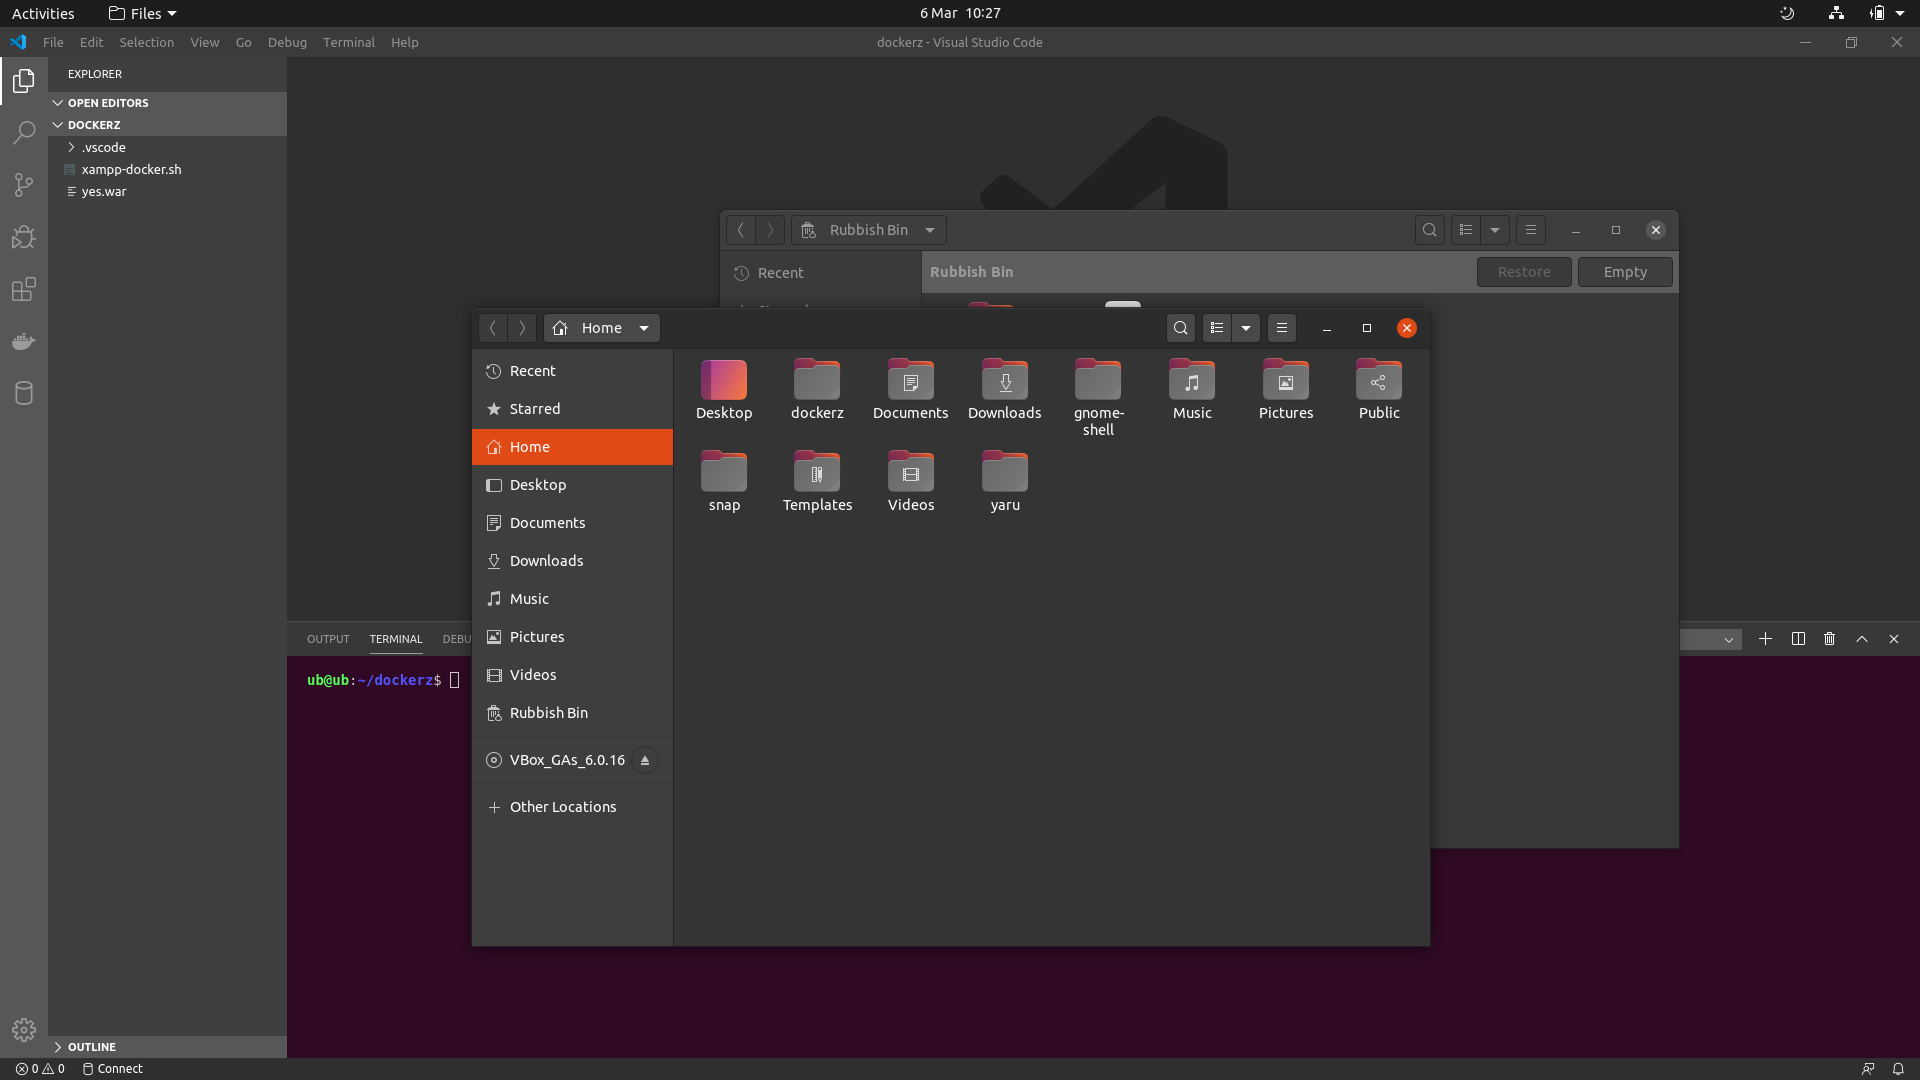Open a new terminal with the plus icon
Viewport: 1920px width, 1080px height.
(1766, 639)
